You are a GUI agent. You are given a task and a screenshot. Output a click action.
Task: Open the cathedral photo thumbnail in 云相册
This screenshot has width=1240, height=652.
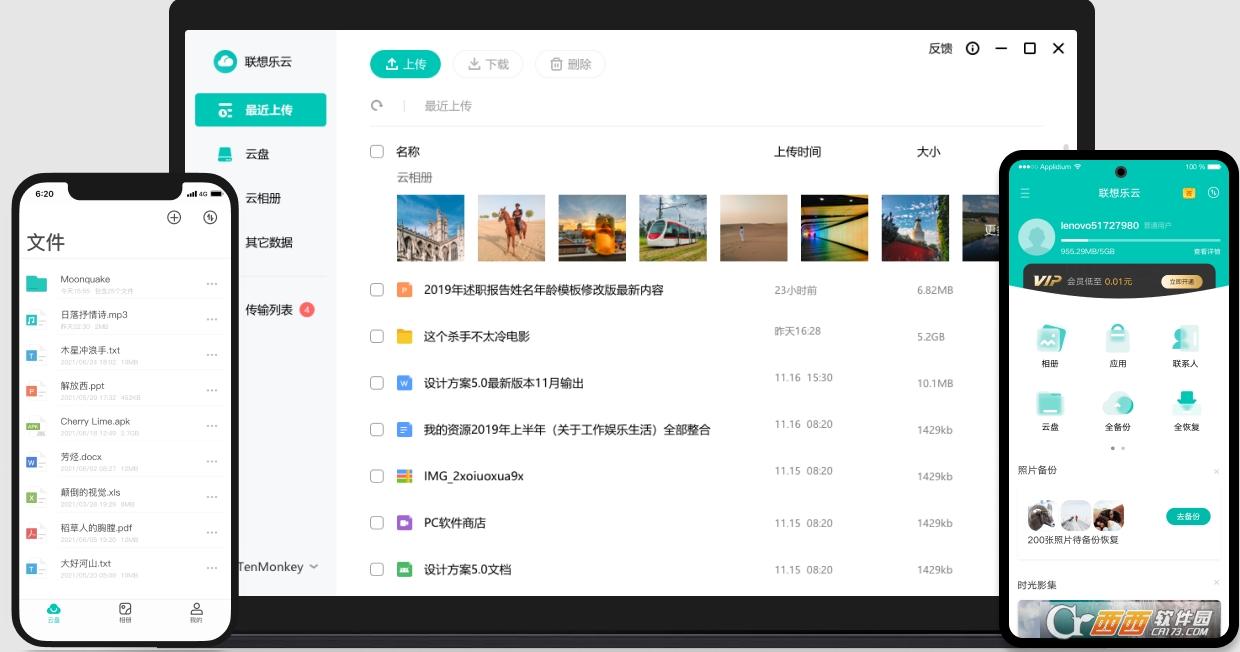point(430,228)
